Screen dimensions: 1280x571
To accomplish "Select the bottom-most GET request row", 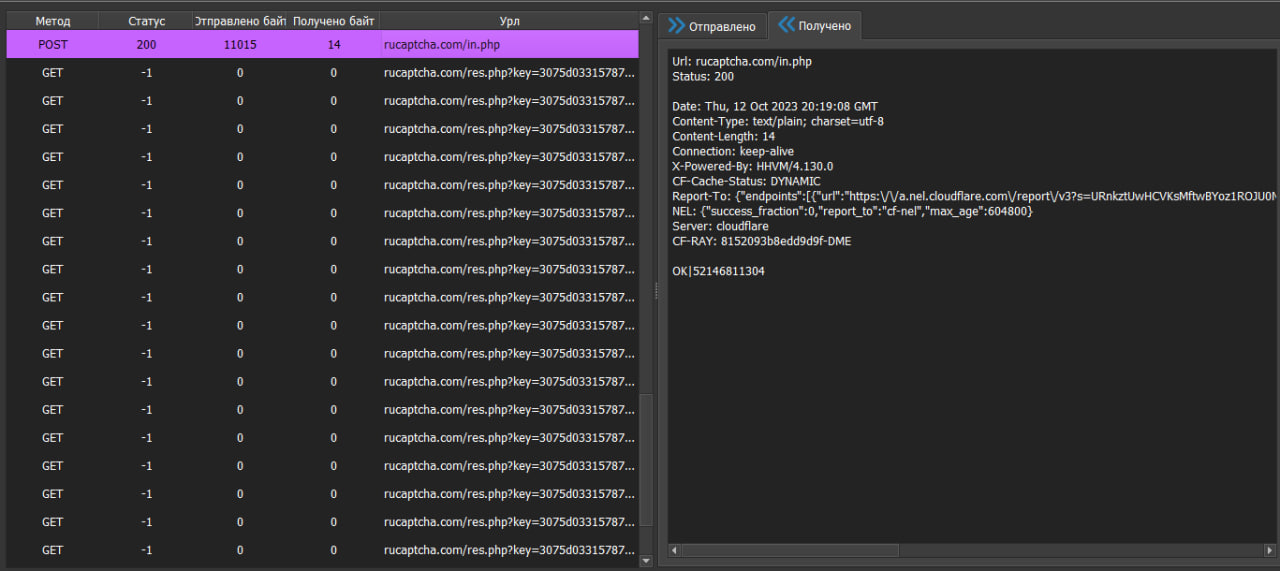I will click(x=320, y=550).
